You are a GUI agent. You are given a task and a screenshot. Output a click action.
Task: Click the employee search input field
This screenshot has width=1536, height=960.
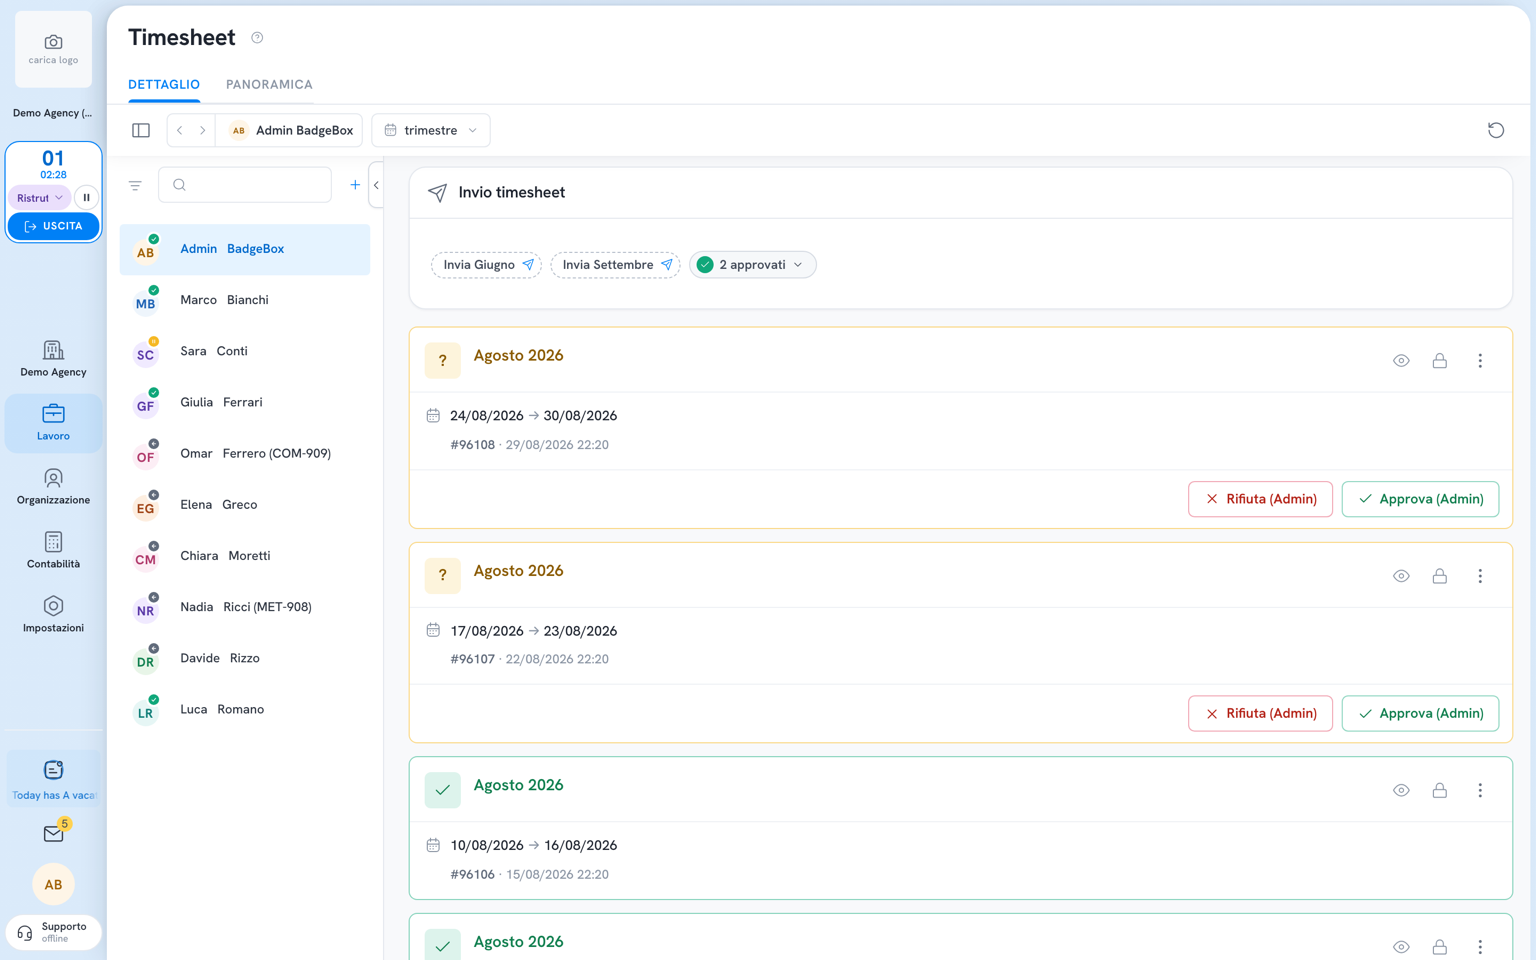click(x=245, y=185)
